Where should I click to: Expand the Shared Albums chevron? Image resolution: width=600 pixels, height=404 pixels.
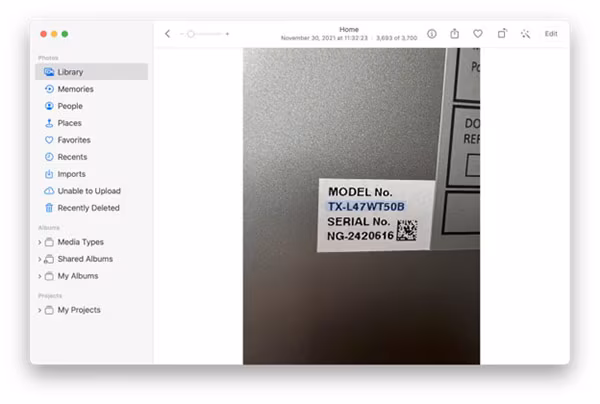(x=39, y=259)
